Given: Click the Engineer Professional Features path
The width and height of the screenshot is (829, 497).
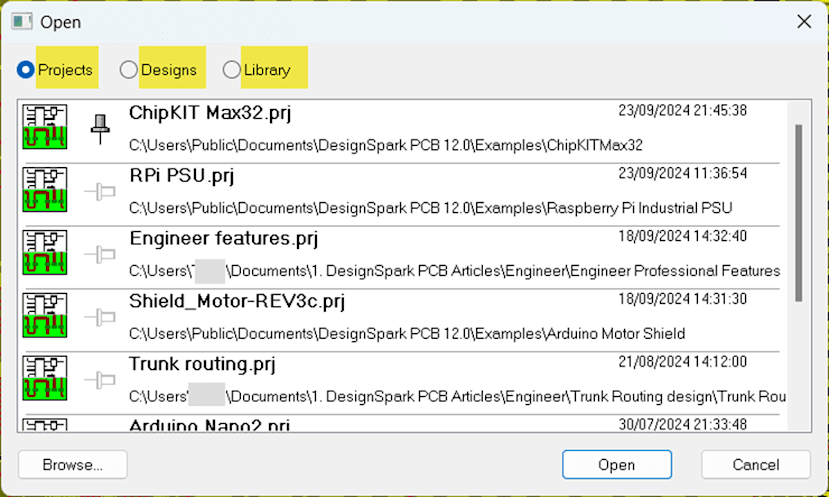Looking at the screenshot, I should [x=455, y=271].
